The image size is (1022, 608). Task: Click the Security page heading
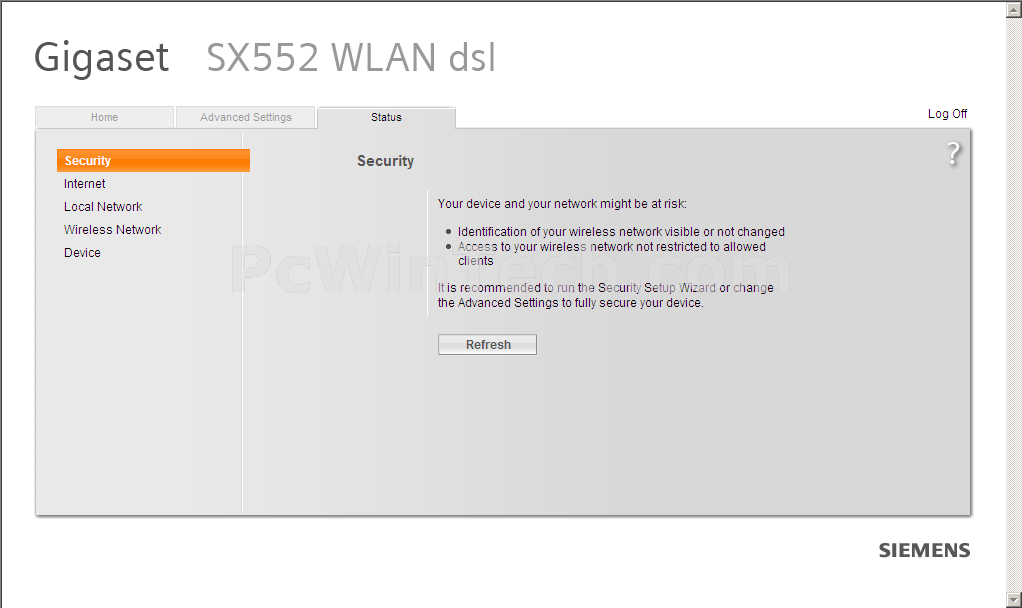click(385, 161)
